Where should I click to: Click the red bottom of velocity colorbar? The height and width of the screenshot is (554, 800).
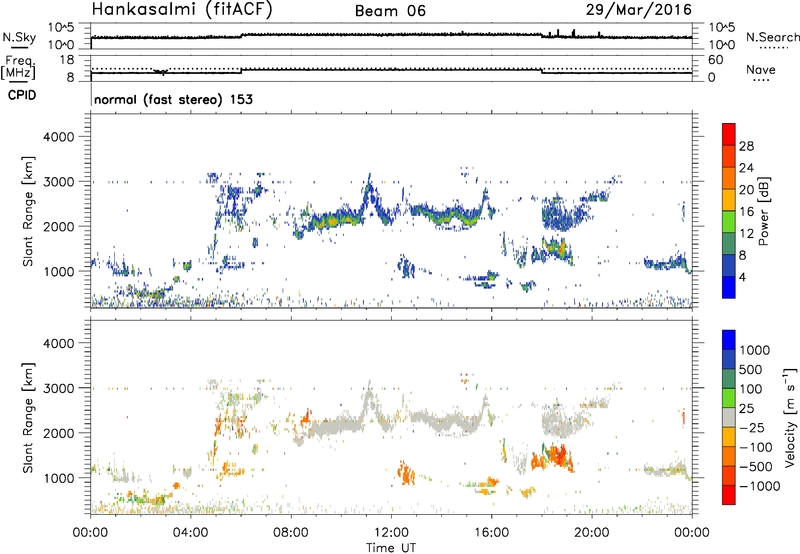pos(729,495)
